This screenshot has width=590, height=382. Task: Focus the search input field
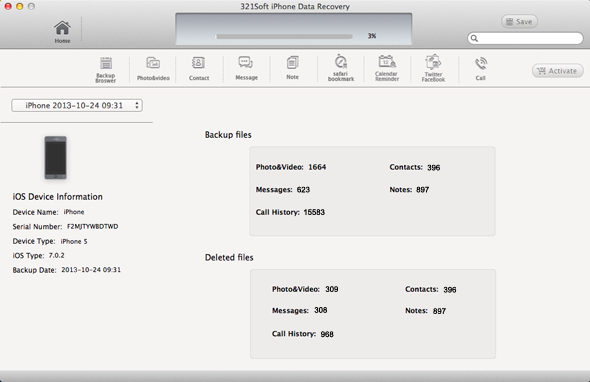point(525,38)
